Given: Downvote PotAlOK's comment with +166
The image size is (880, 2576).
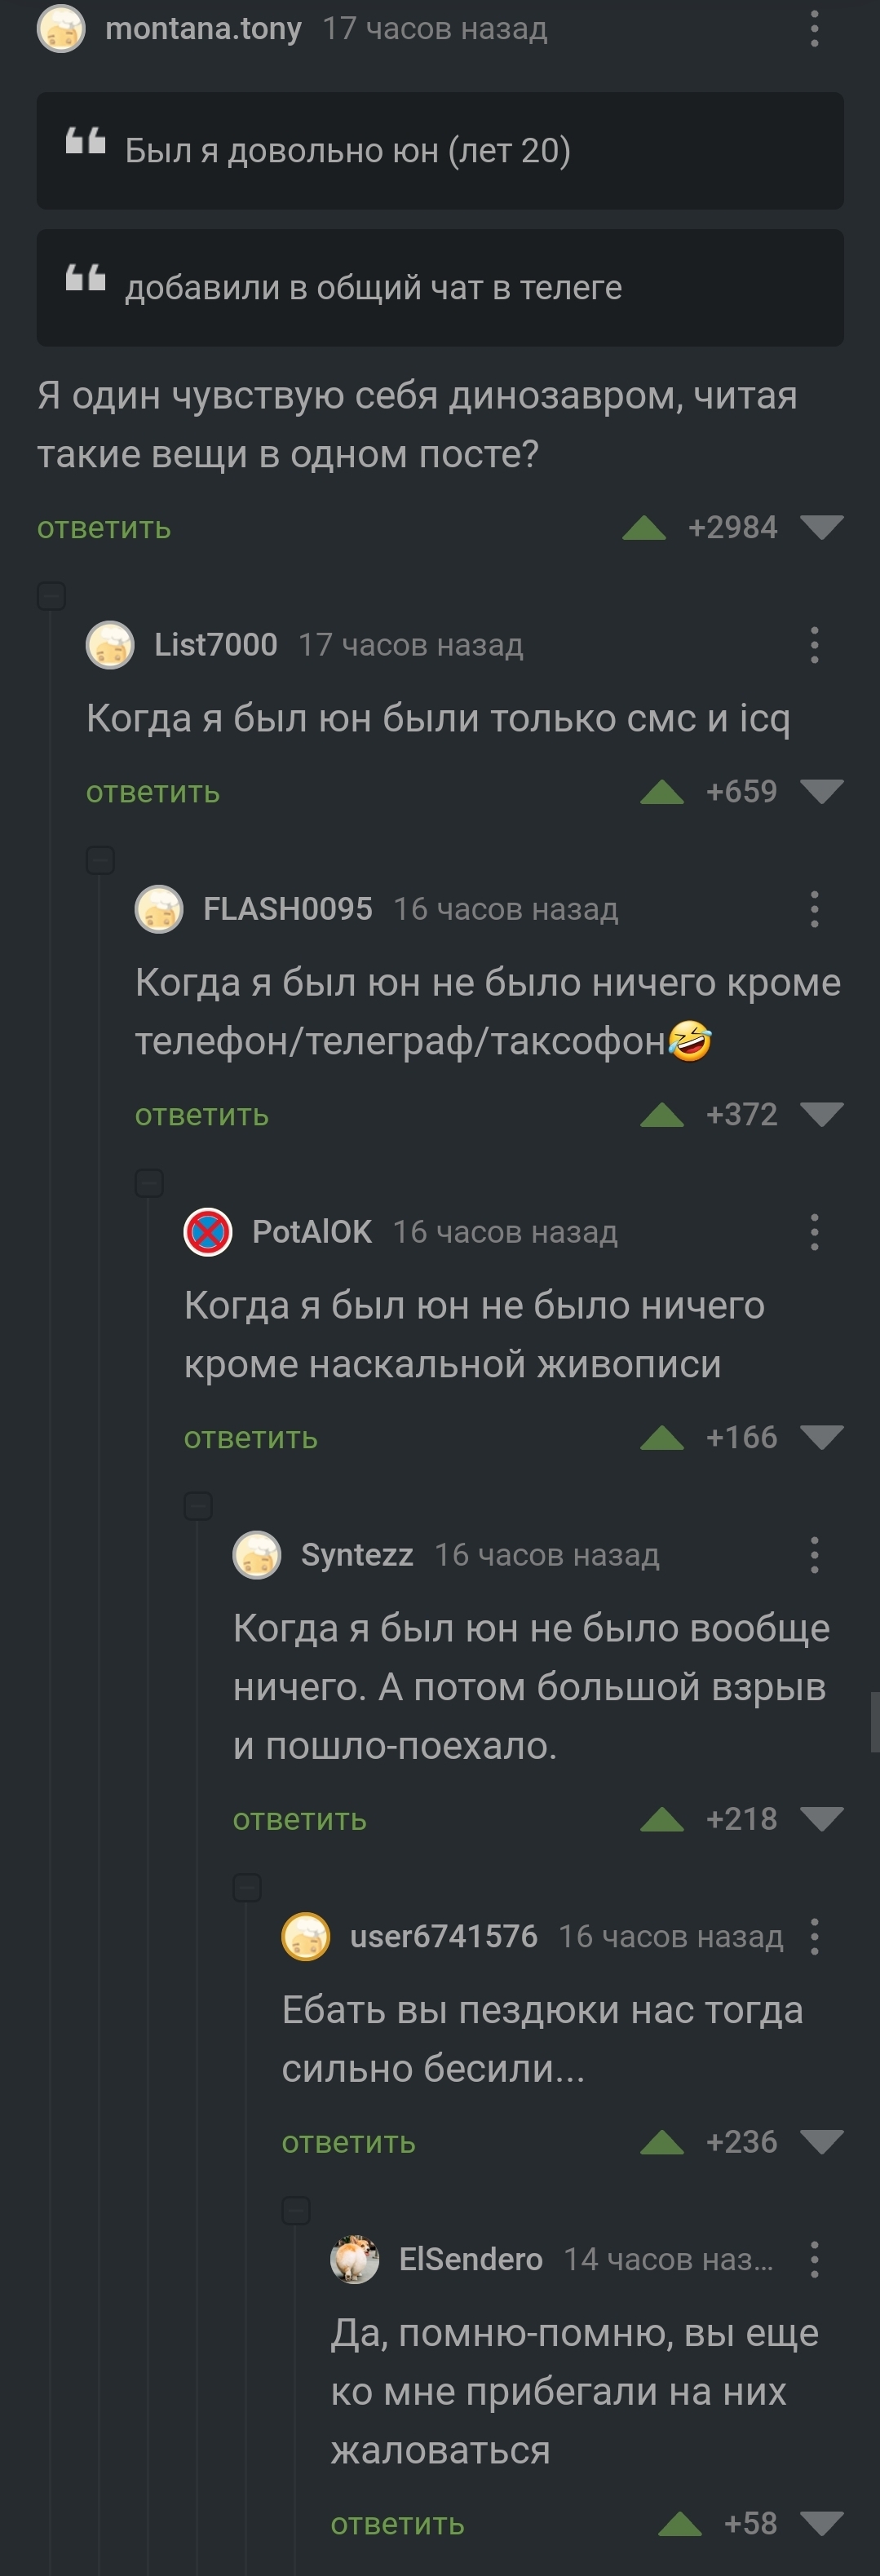Looking at the screenshot, I should point(822,1438).
